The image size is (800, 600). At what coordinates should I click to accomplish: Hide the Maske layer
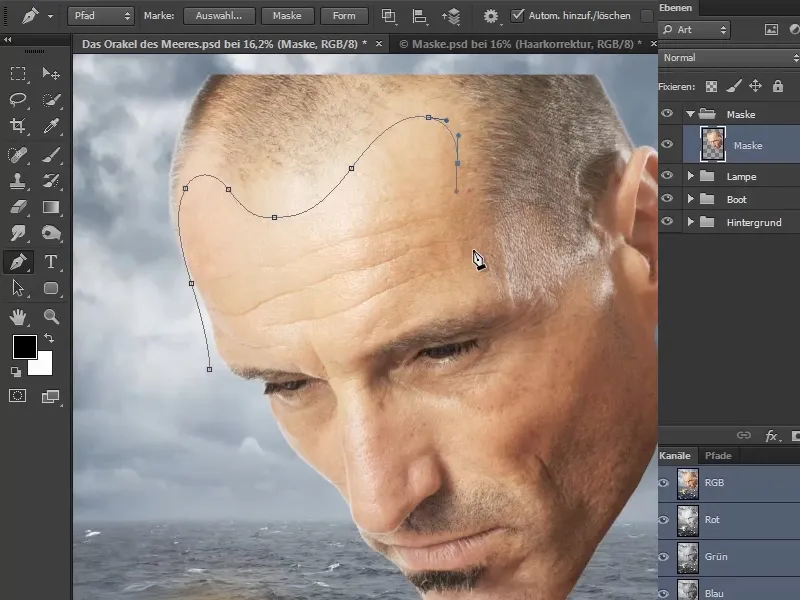(667, 144)
